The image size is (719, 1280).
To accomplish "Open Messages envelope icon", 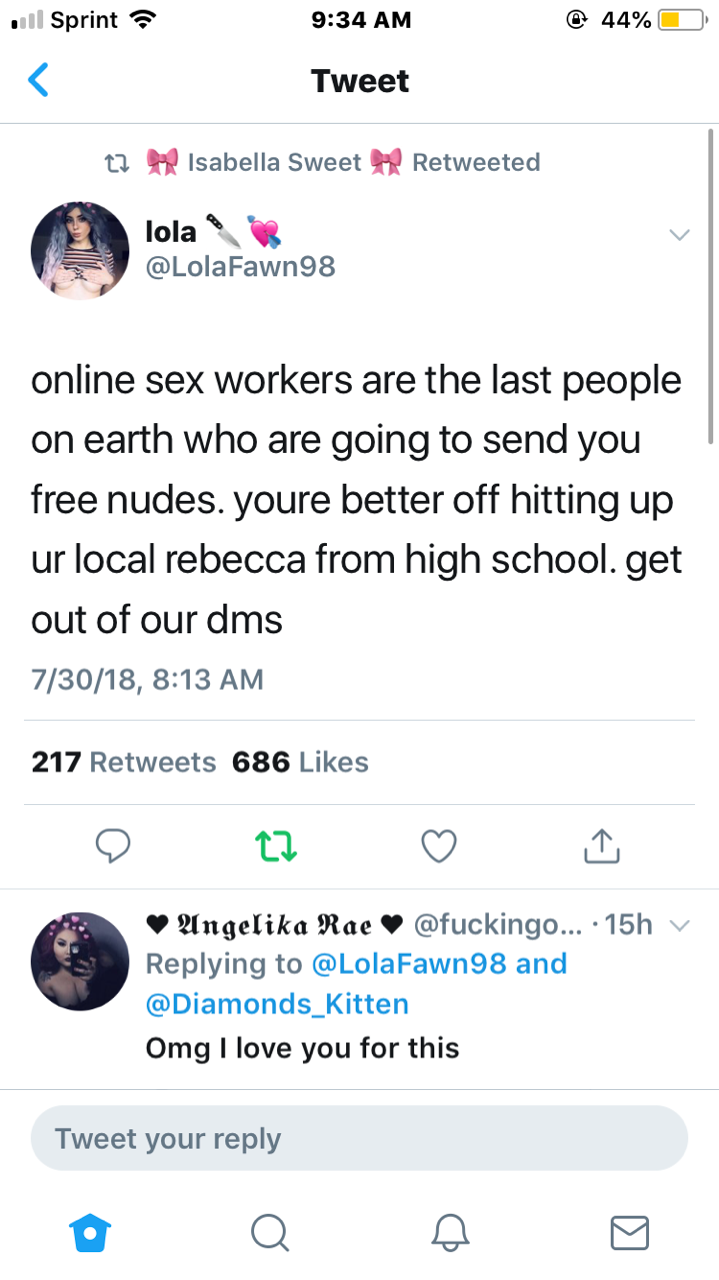I will 629,1233.
